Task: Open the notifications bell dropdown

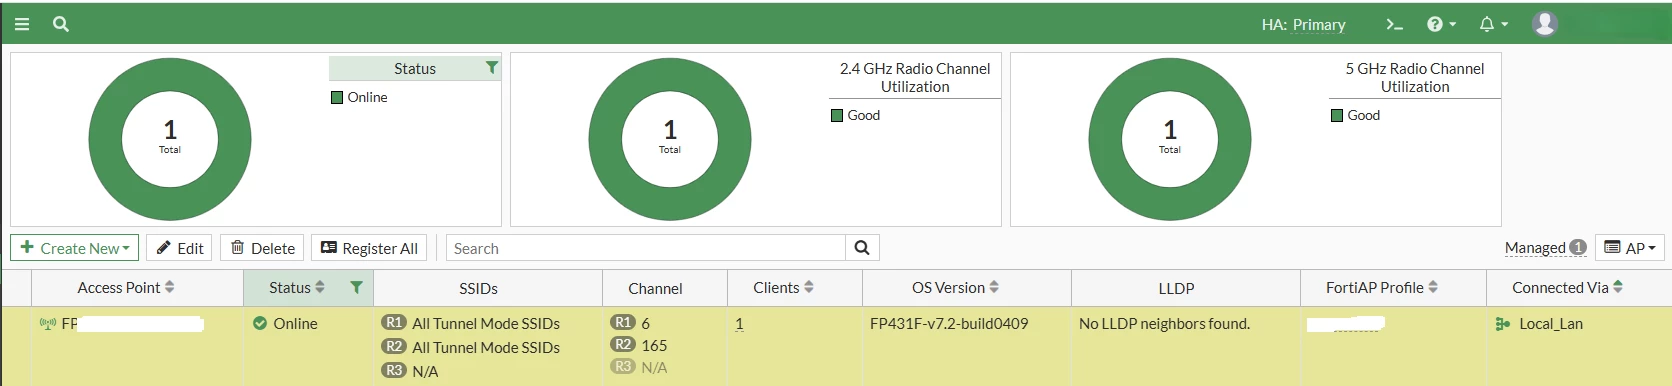Action: [x=1493, y=24]
